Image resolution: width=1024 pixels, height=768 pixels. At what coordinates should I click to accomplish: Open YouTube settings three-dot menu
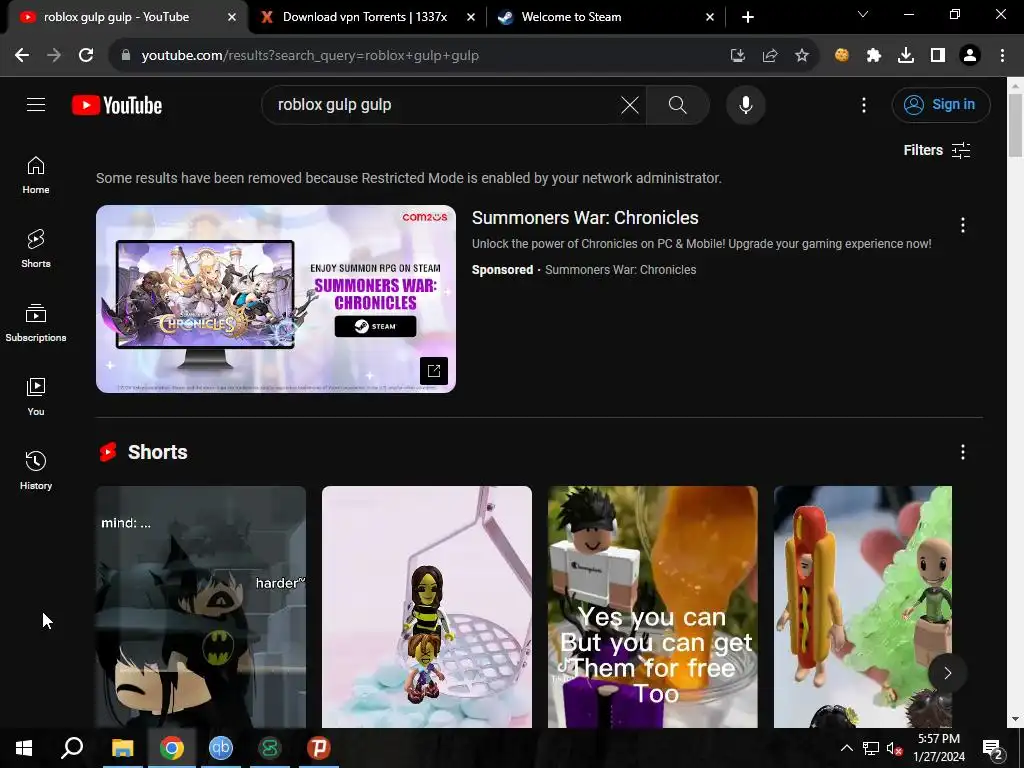pos(863,104)
